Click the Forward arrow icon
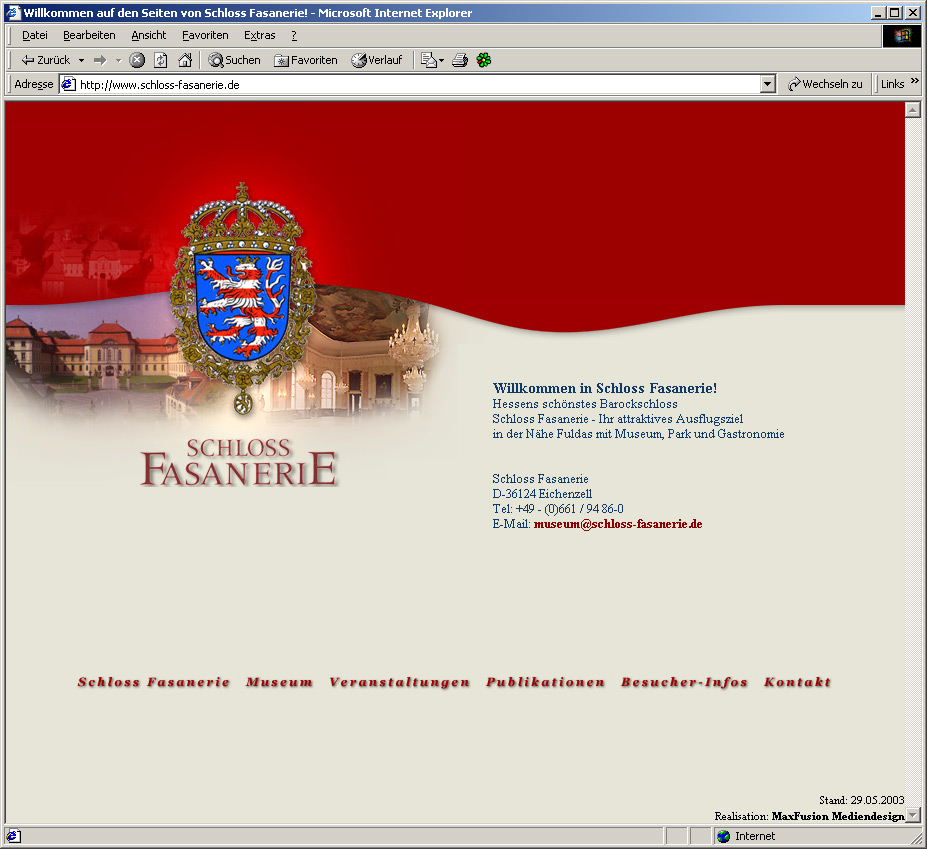The height and width of the screenshot is (849, 927). [x=101, y=60]
